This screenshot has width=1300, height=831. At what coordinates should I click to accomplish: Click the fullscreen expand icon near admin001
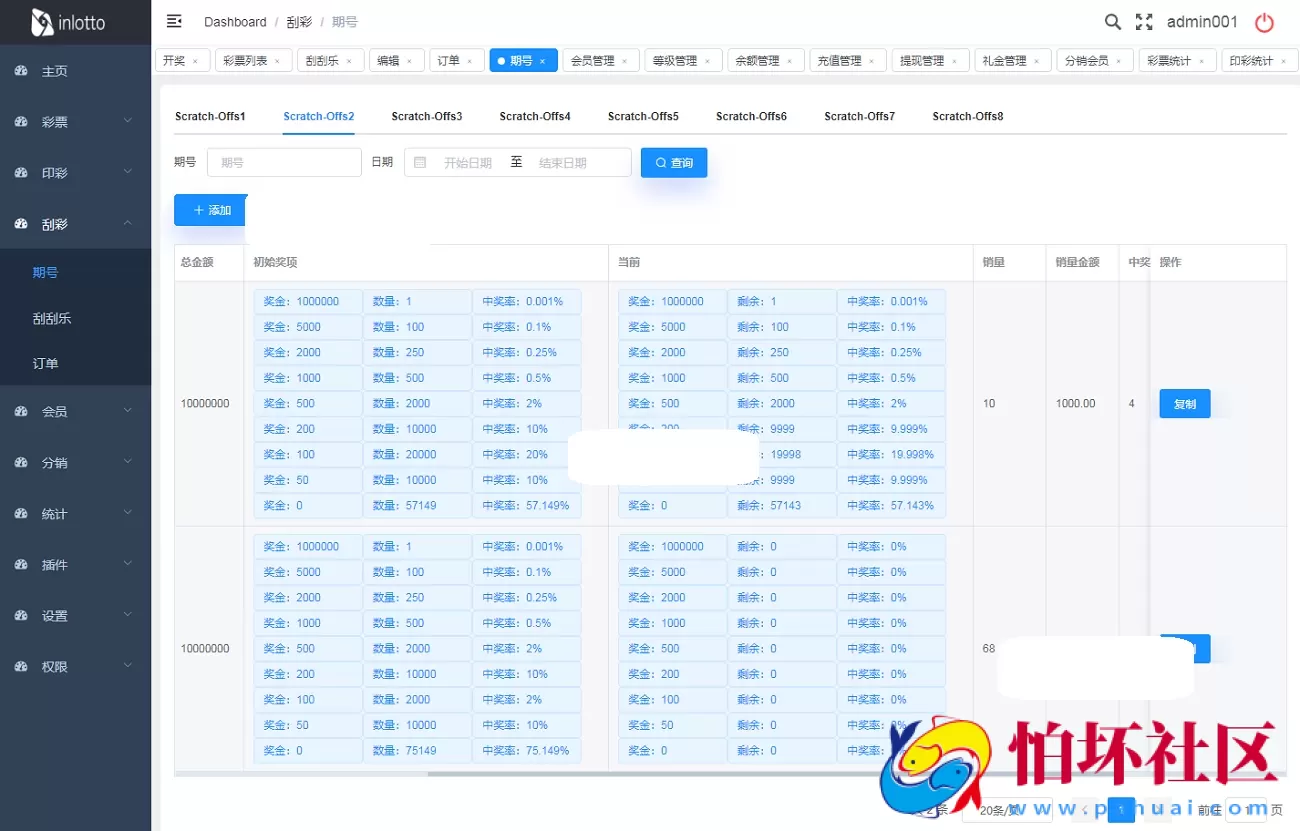tap(1143, 21)
